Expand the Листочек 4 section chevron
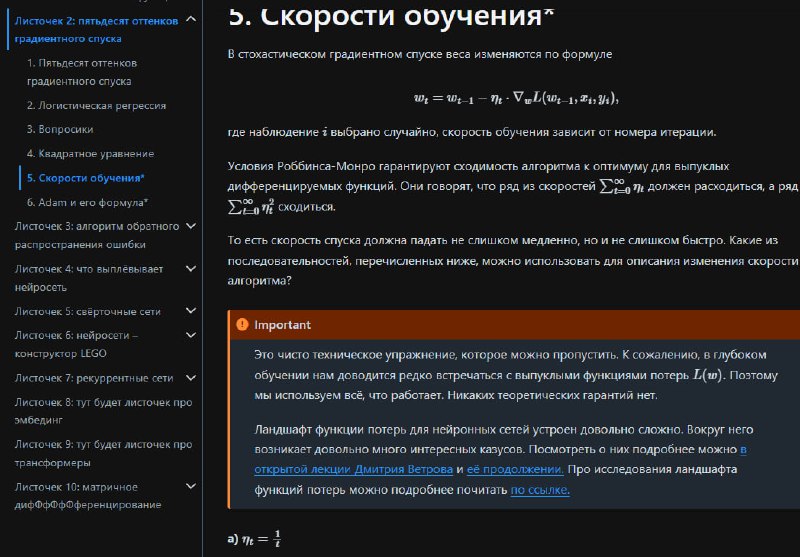Screen dimensions: 800x557 191,268
